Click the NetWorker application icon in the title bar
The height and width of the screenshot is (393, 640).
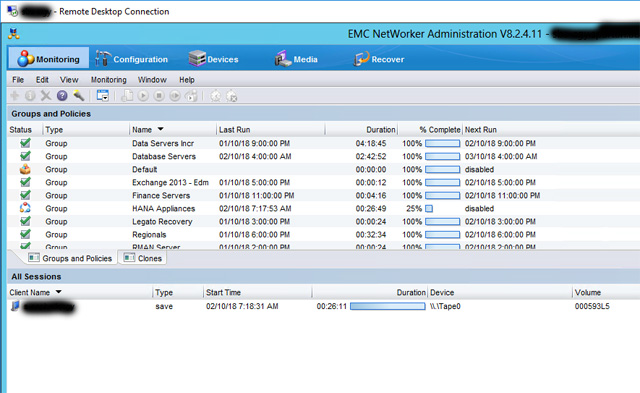tap(14, 33)
